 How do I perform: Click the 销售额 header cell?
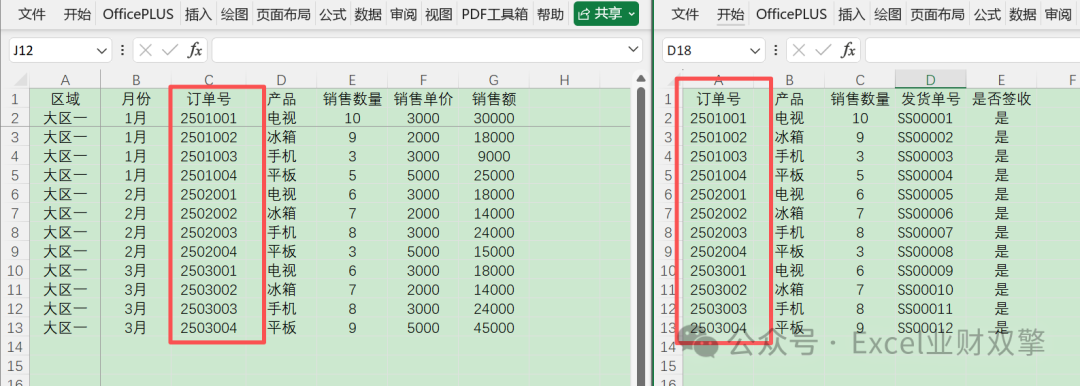494,99
